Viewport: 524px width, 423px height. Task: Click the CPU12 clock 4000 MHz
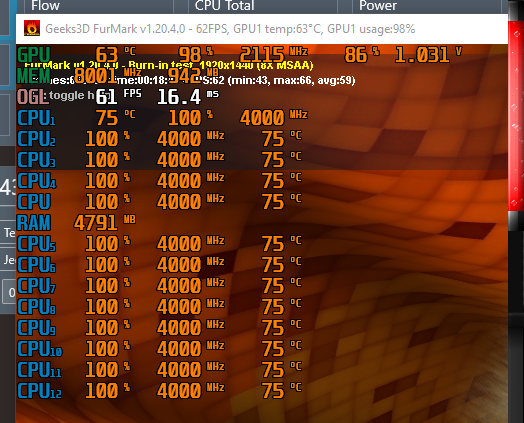191,390
